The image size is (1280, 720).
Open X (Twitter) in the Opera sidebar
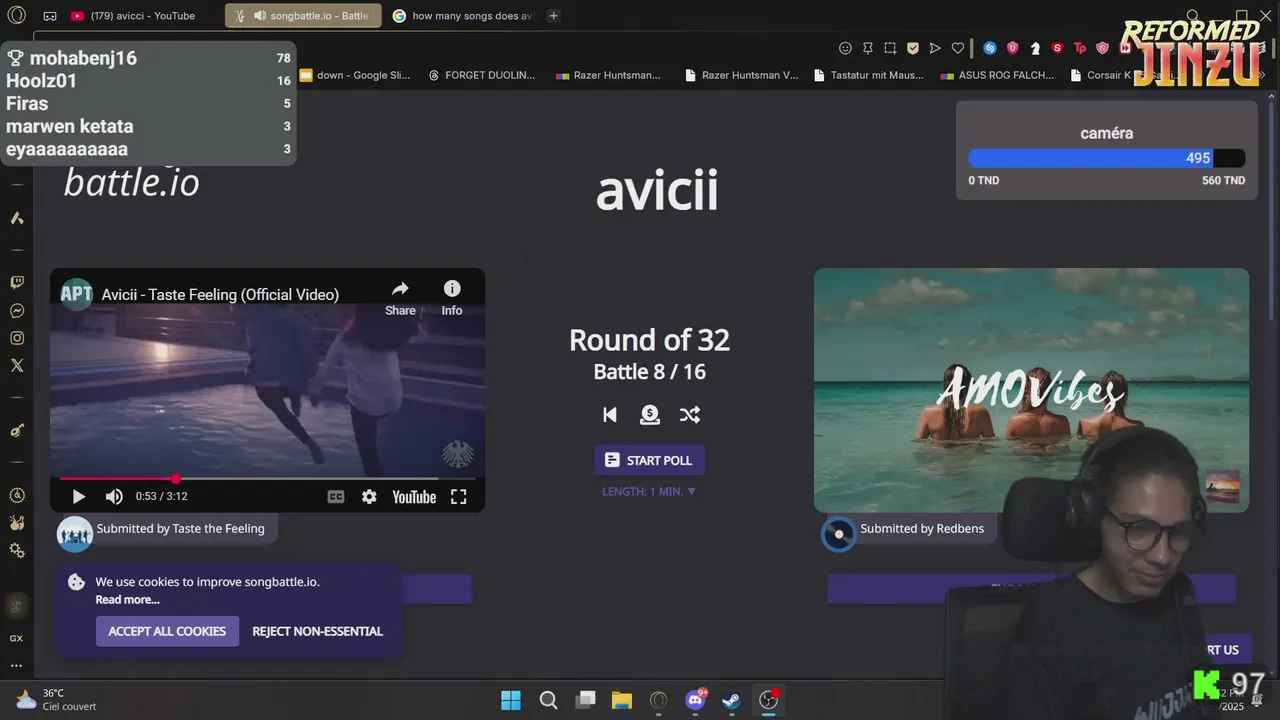(17, 366)
